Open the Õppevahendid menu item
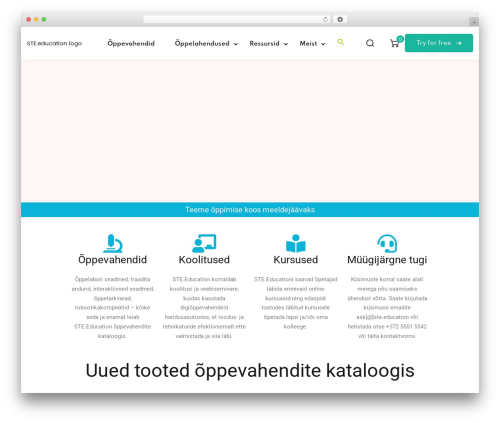500x423 pixels. [131, 44]
